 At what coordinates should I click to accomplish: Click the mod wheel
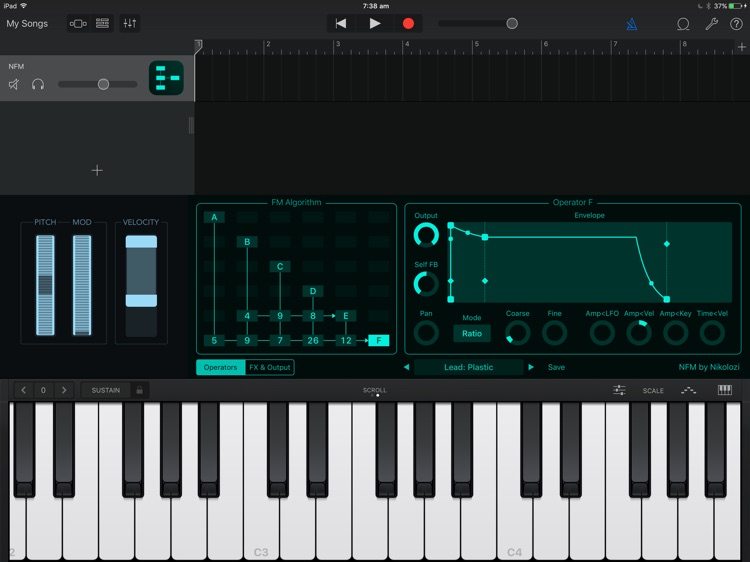[82, 285]
